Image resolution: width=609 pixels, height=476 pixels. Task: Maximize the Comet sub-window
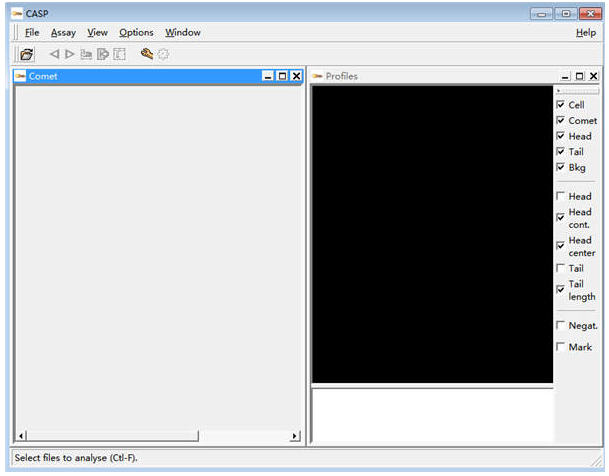coord(282,76)
